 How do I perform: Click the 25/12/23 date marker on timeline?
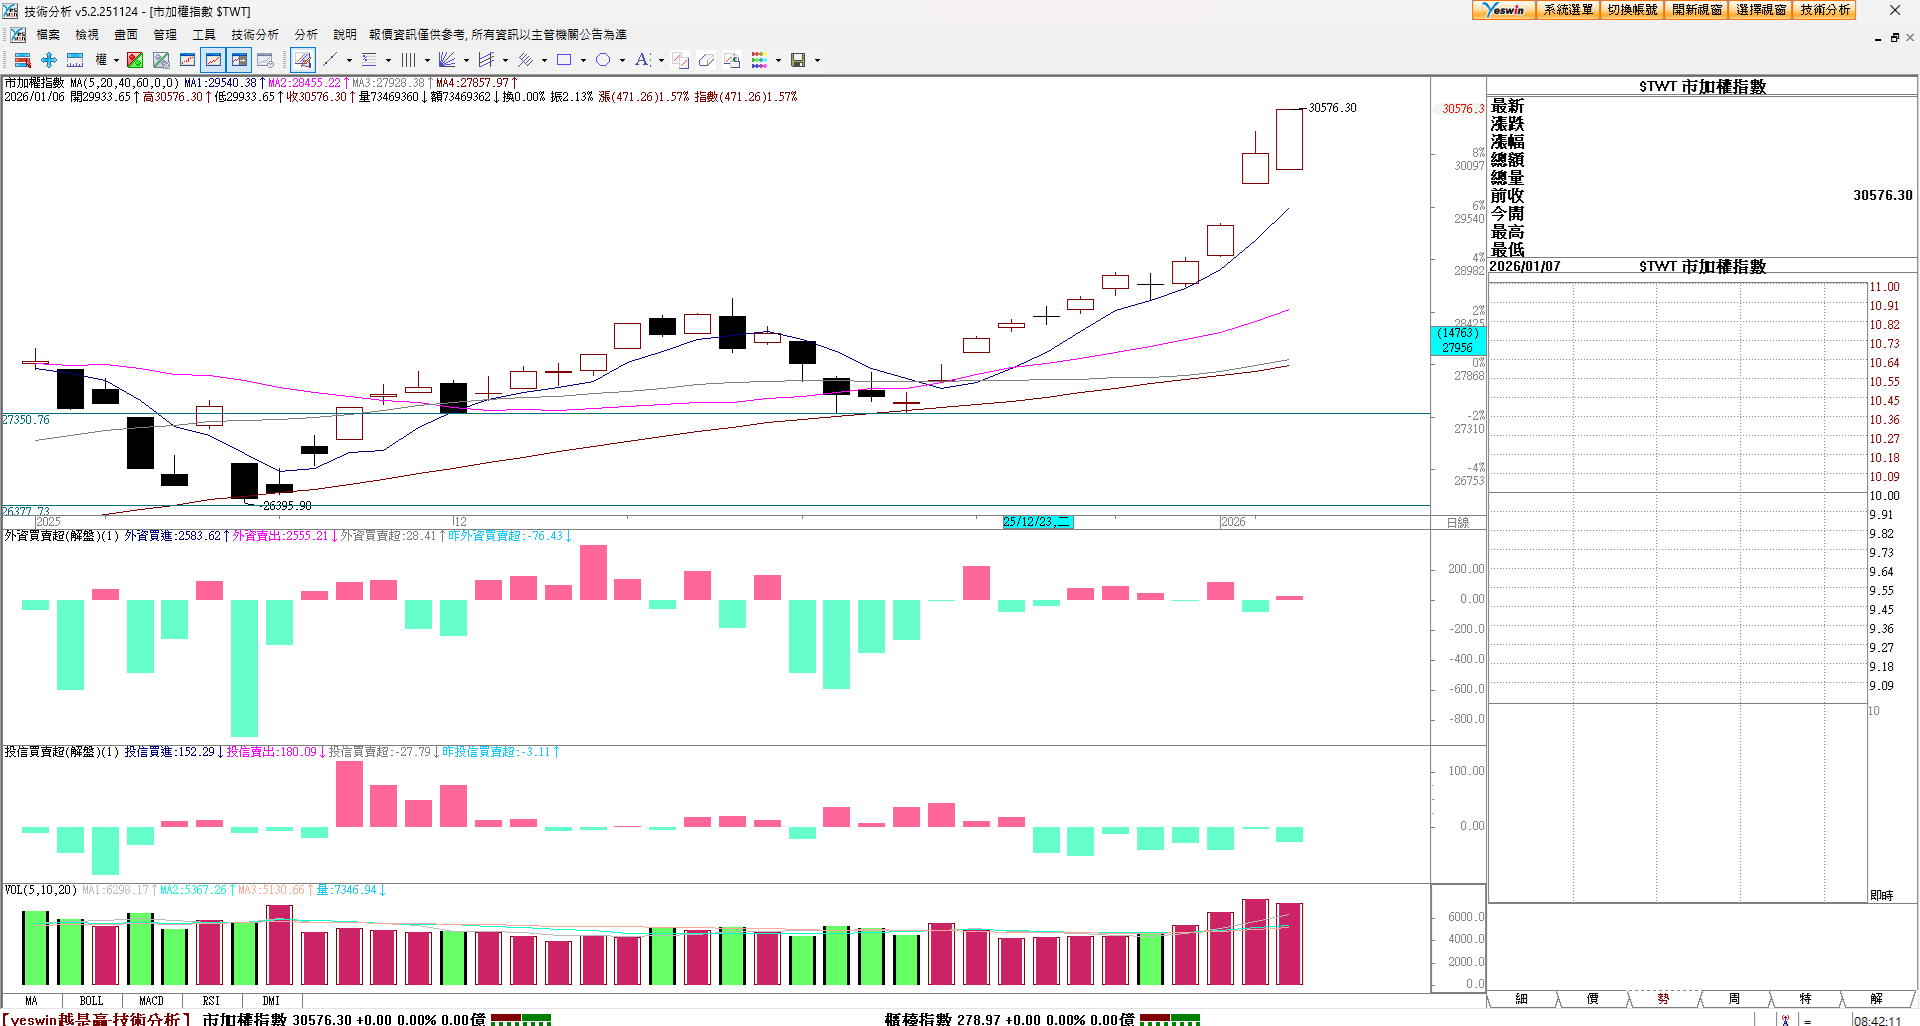point(1036,522)
